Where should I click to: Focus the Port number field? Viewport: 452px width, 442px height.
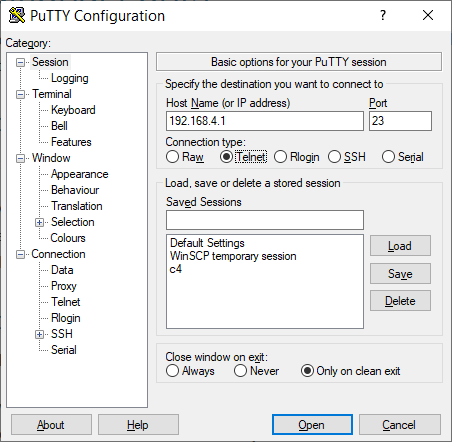coord(400,121)
